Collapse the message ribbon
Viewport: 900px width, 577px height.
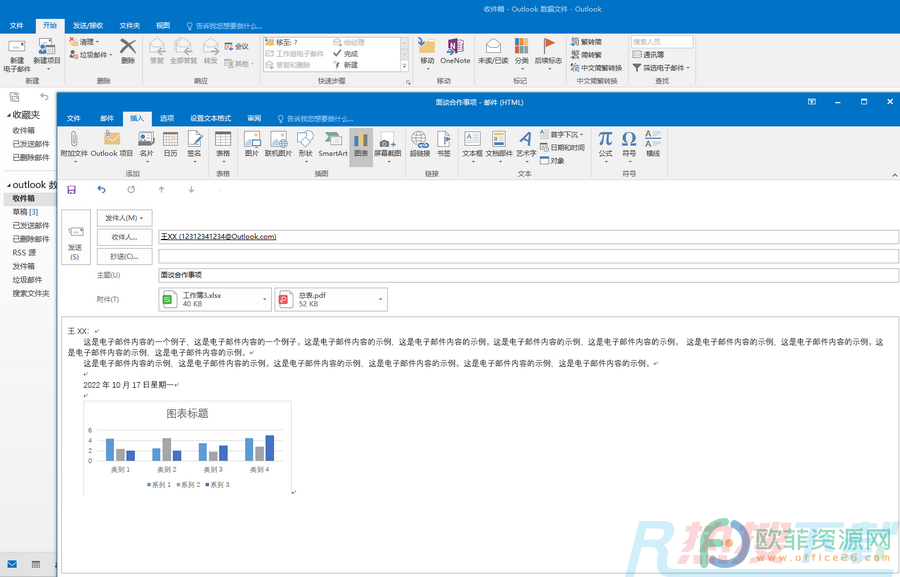pyautogui.click(x=894, y=175)
